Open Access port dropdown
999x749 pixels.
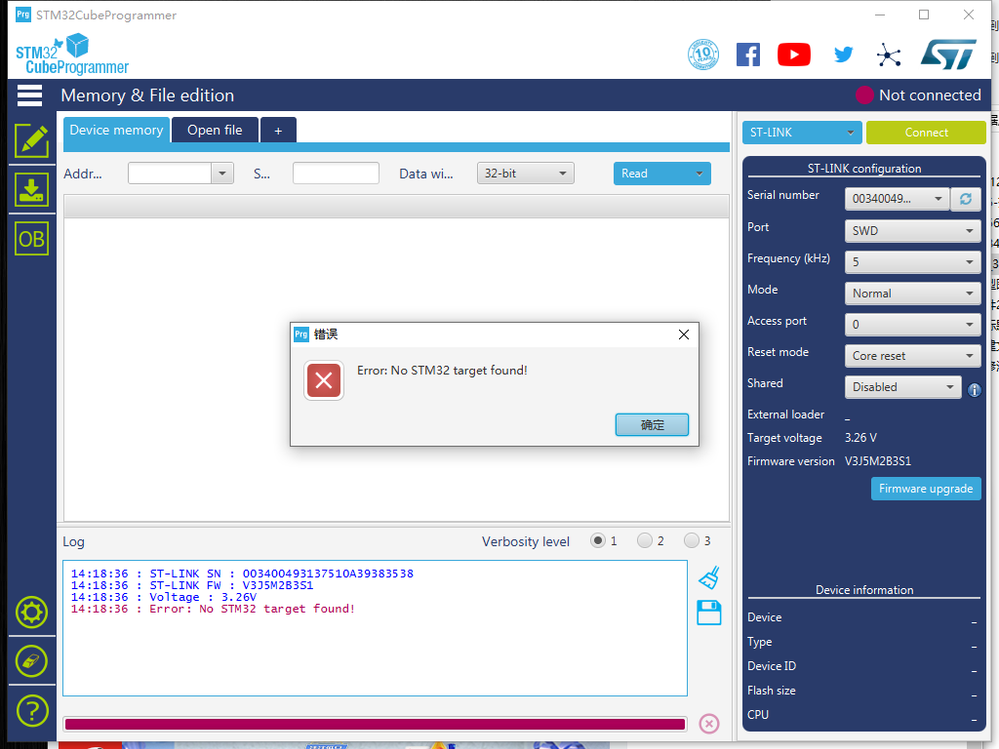[x=912, y=324]
